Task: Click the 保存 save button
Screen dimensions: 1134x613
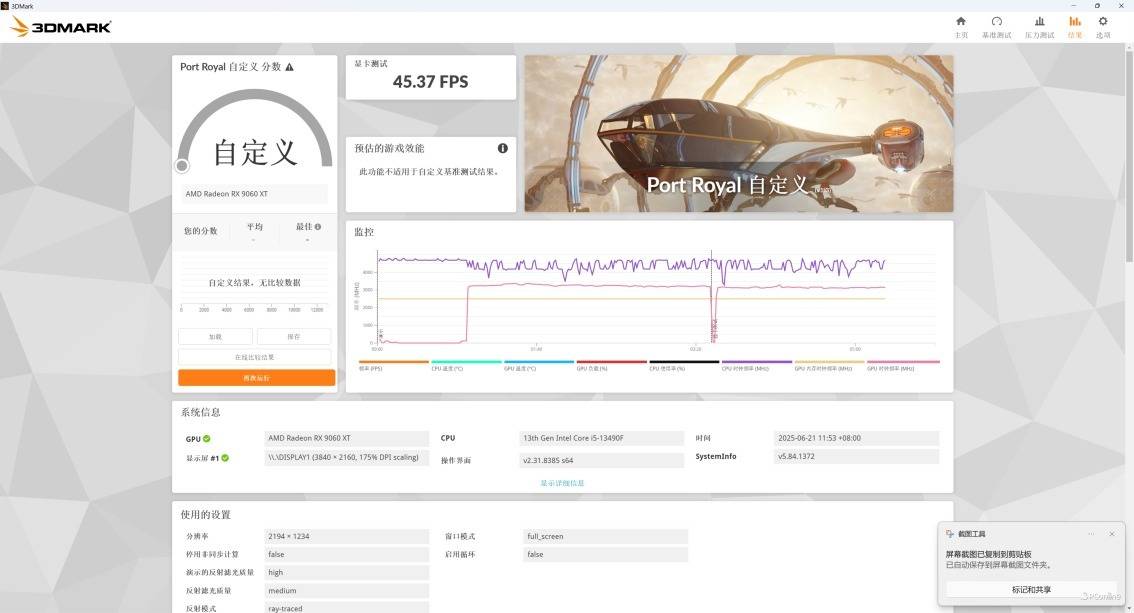Action: (x=293, y=337)
